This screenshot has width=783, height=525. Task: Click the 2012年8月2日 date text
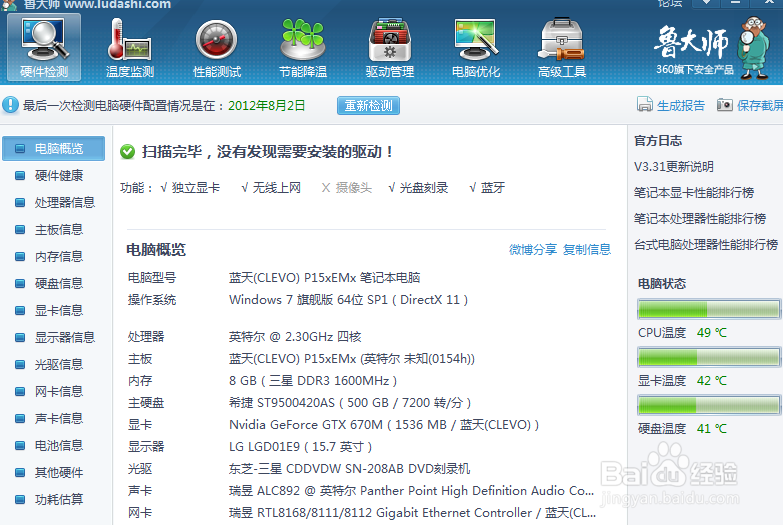click(x=267, y=105)
